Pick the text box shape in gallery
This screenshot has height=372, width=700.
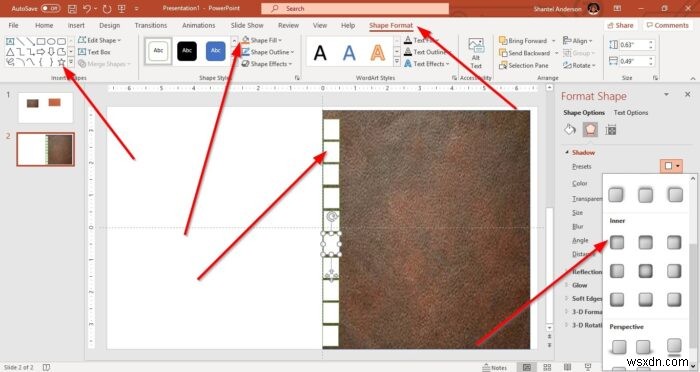pos(10,42)
